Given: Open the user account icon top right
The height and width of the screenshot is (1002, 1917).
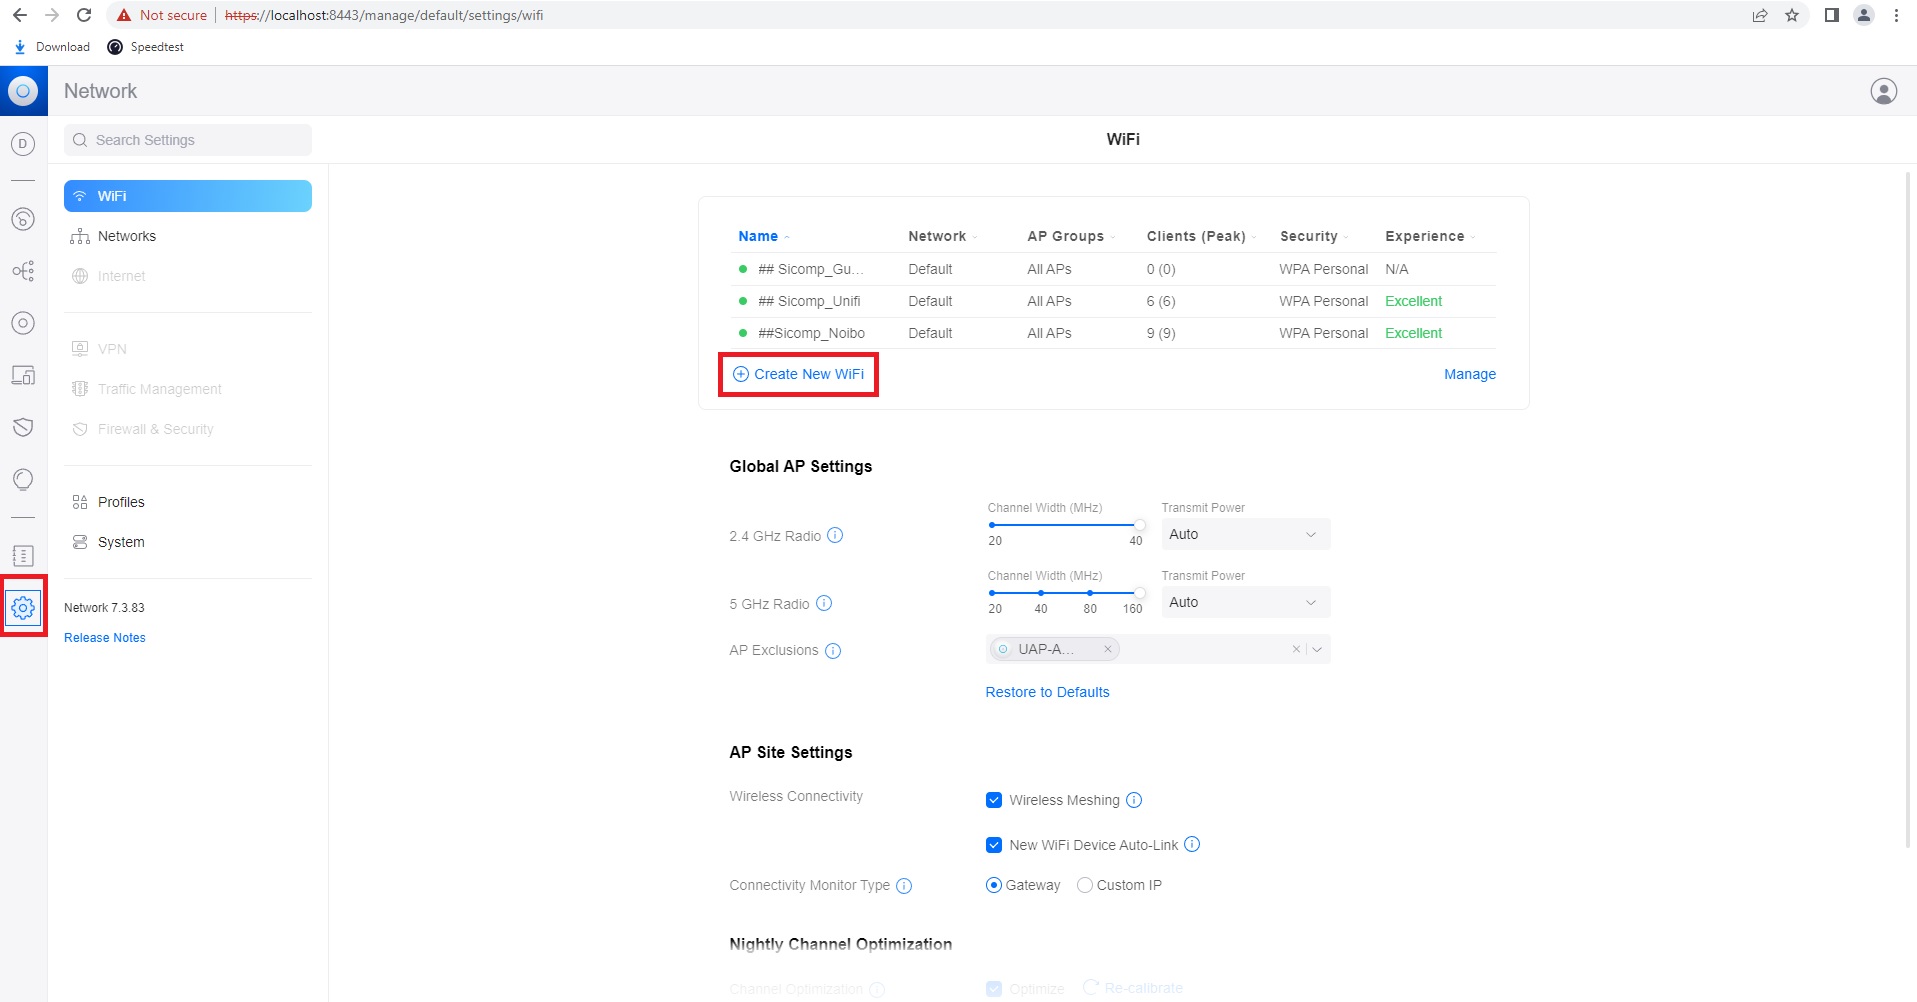Looking at the screenshot, I should [x=1882, y=90].
